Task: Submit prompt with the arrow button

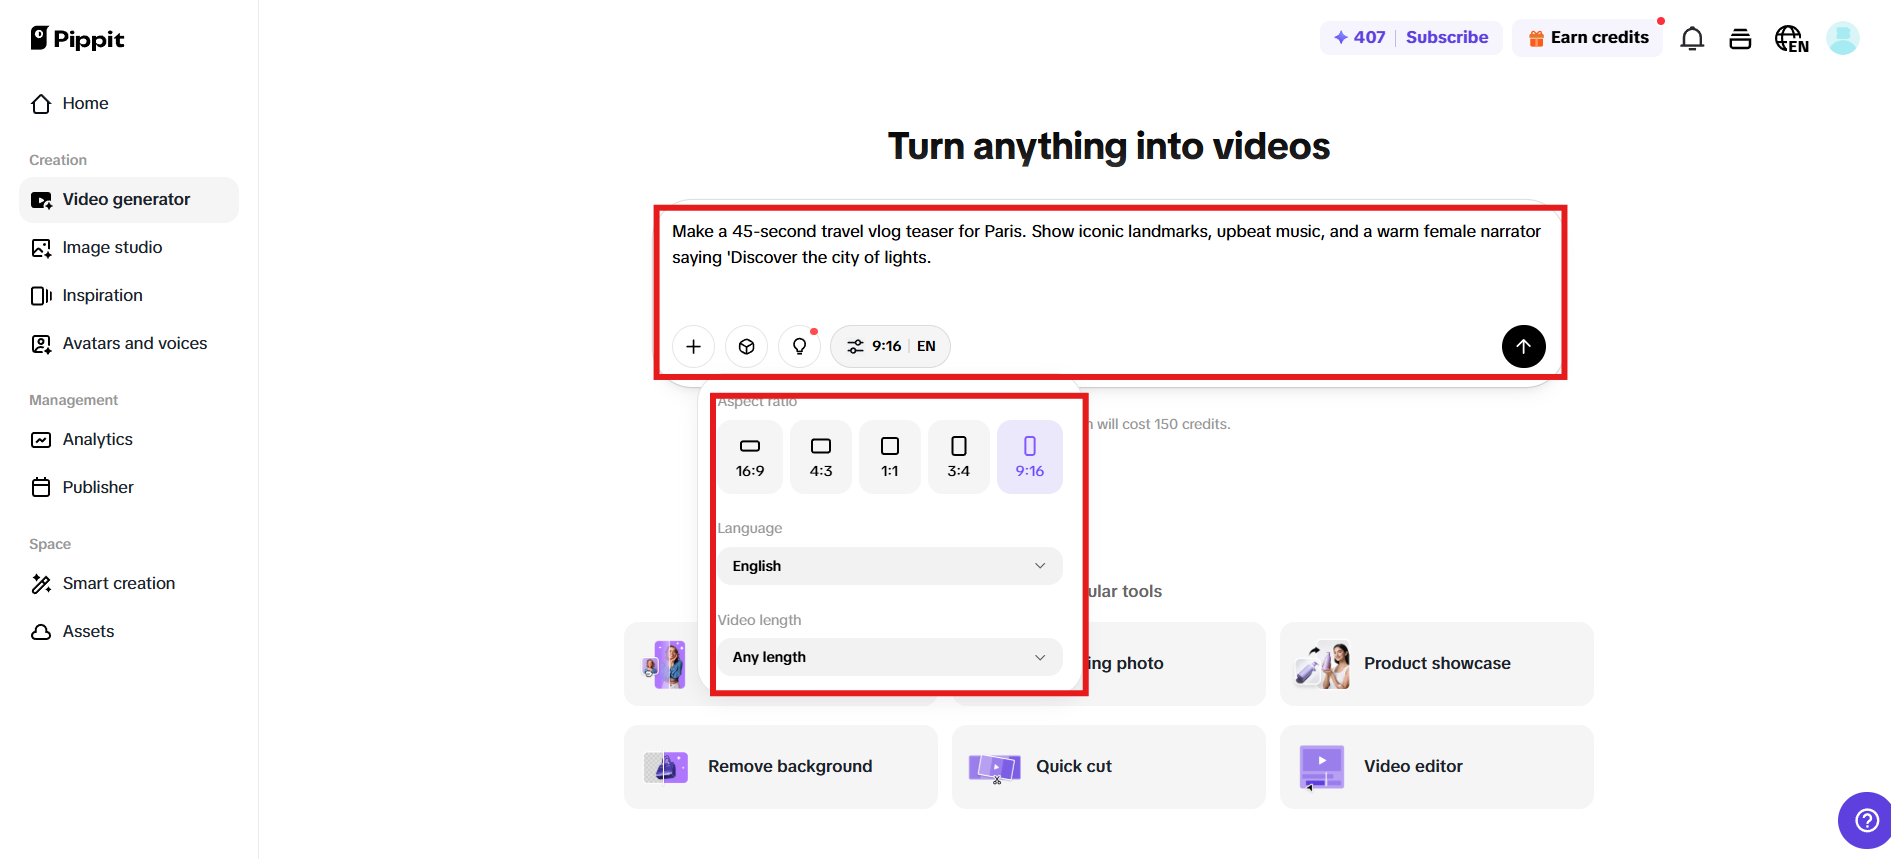Action: coord(1524,346)
